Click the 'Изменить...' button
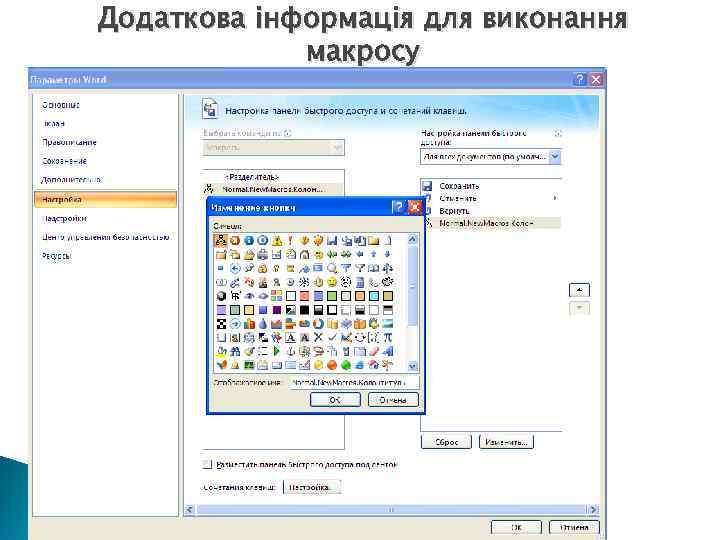 pos(506,442)
